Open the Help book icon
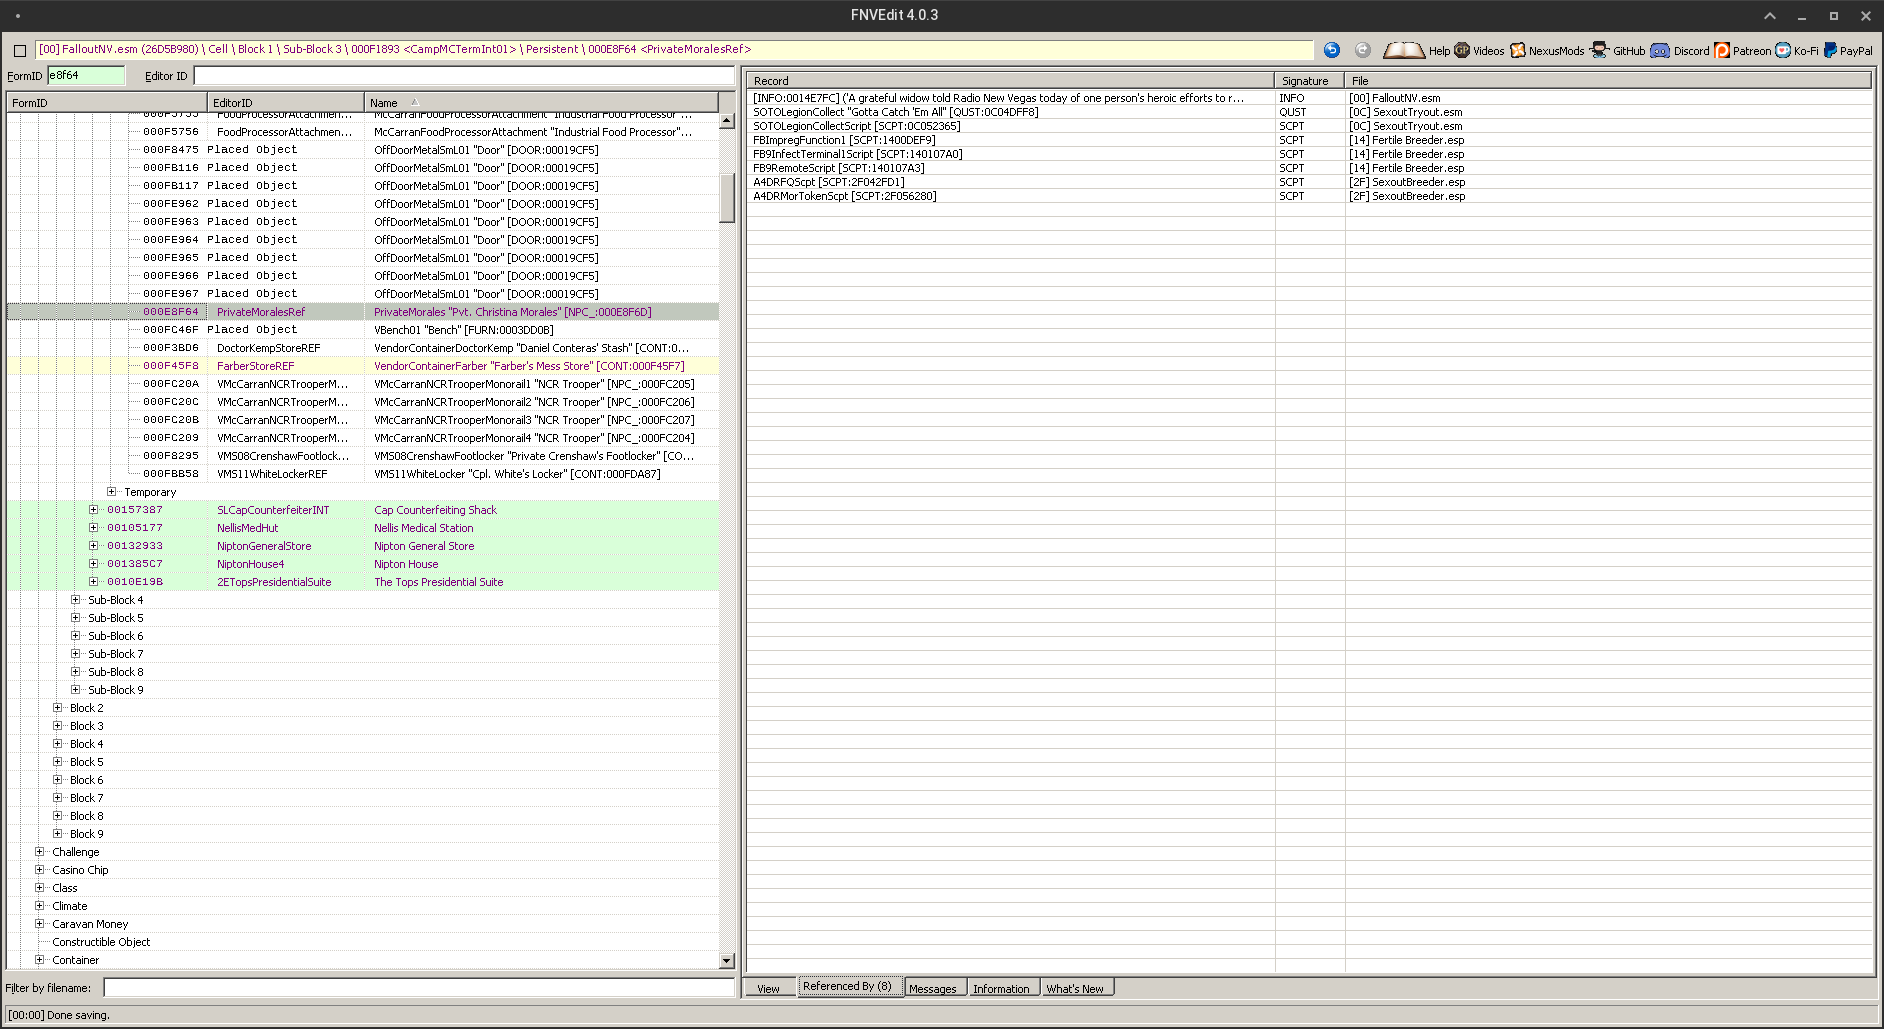 click(1404, 50)
